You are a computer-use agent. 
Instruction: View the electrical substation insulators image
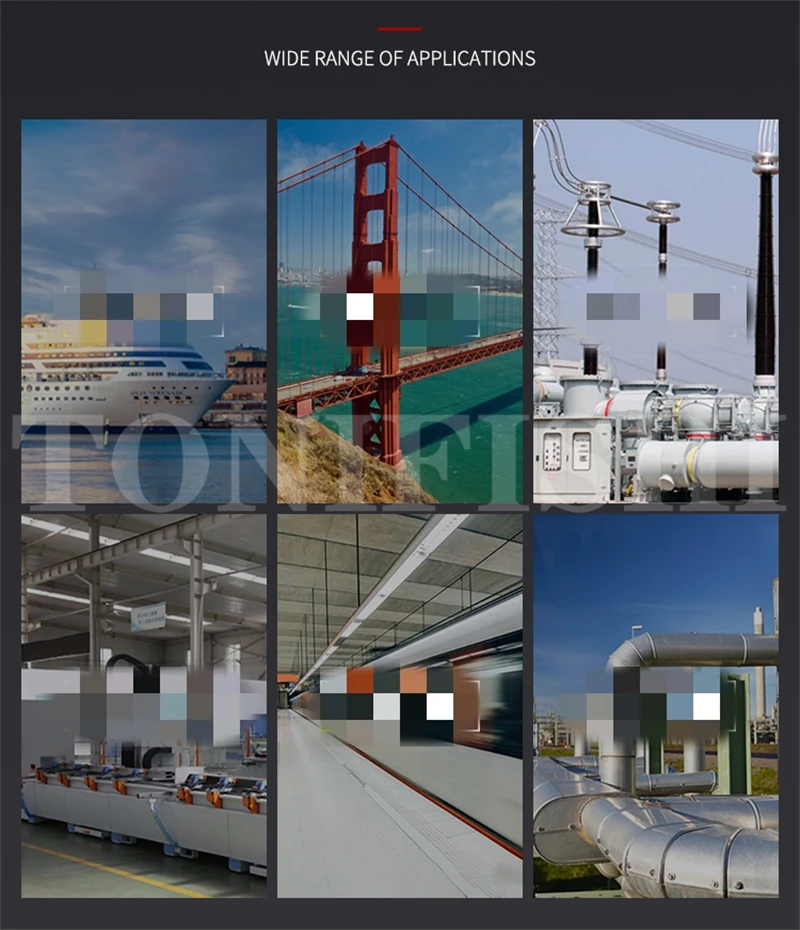tap(656, 311)
